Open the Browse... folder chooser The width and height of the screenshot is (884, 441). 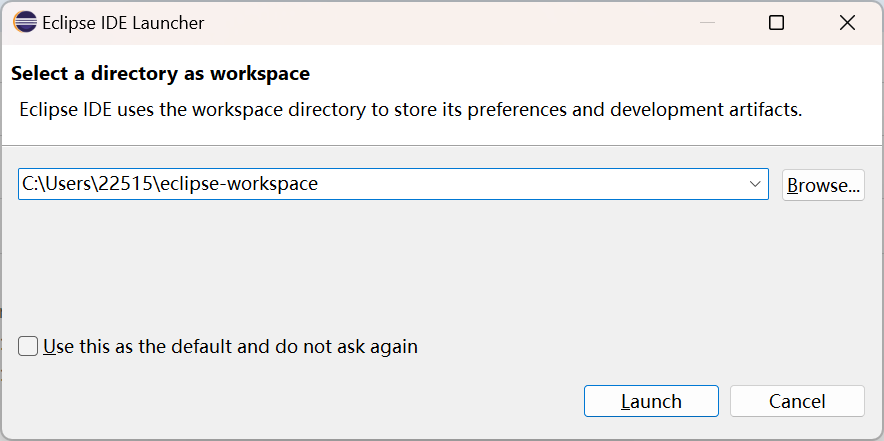(822, 185)
